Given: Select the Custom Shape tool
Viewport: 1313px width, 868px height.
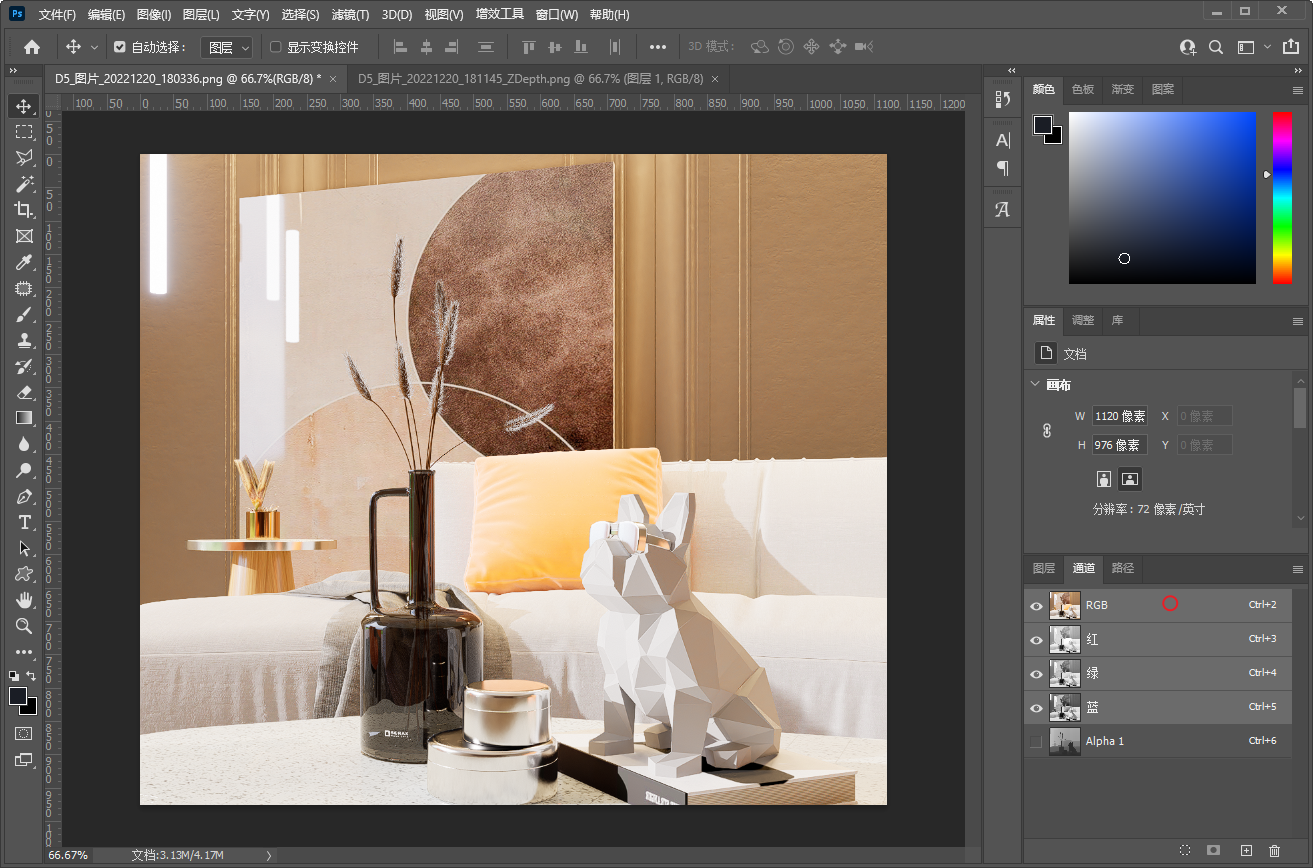Looking at the screenshot, I should [x=24, y=574].
